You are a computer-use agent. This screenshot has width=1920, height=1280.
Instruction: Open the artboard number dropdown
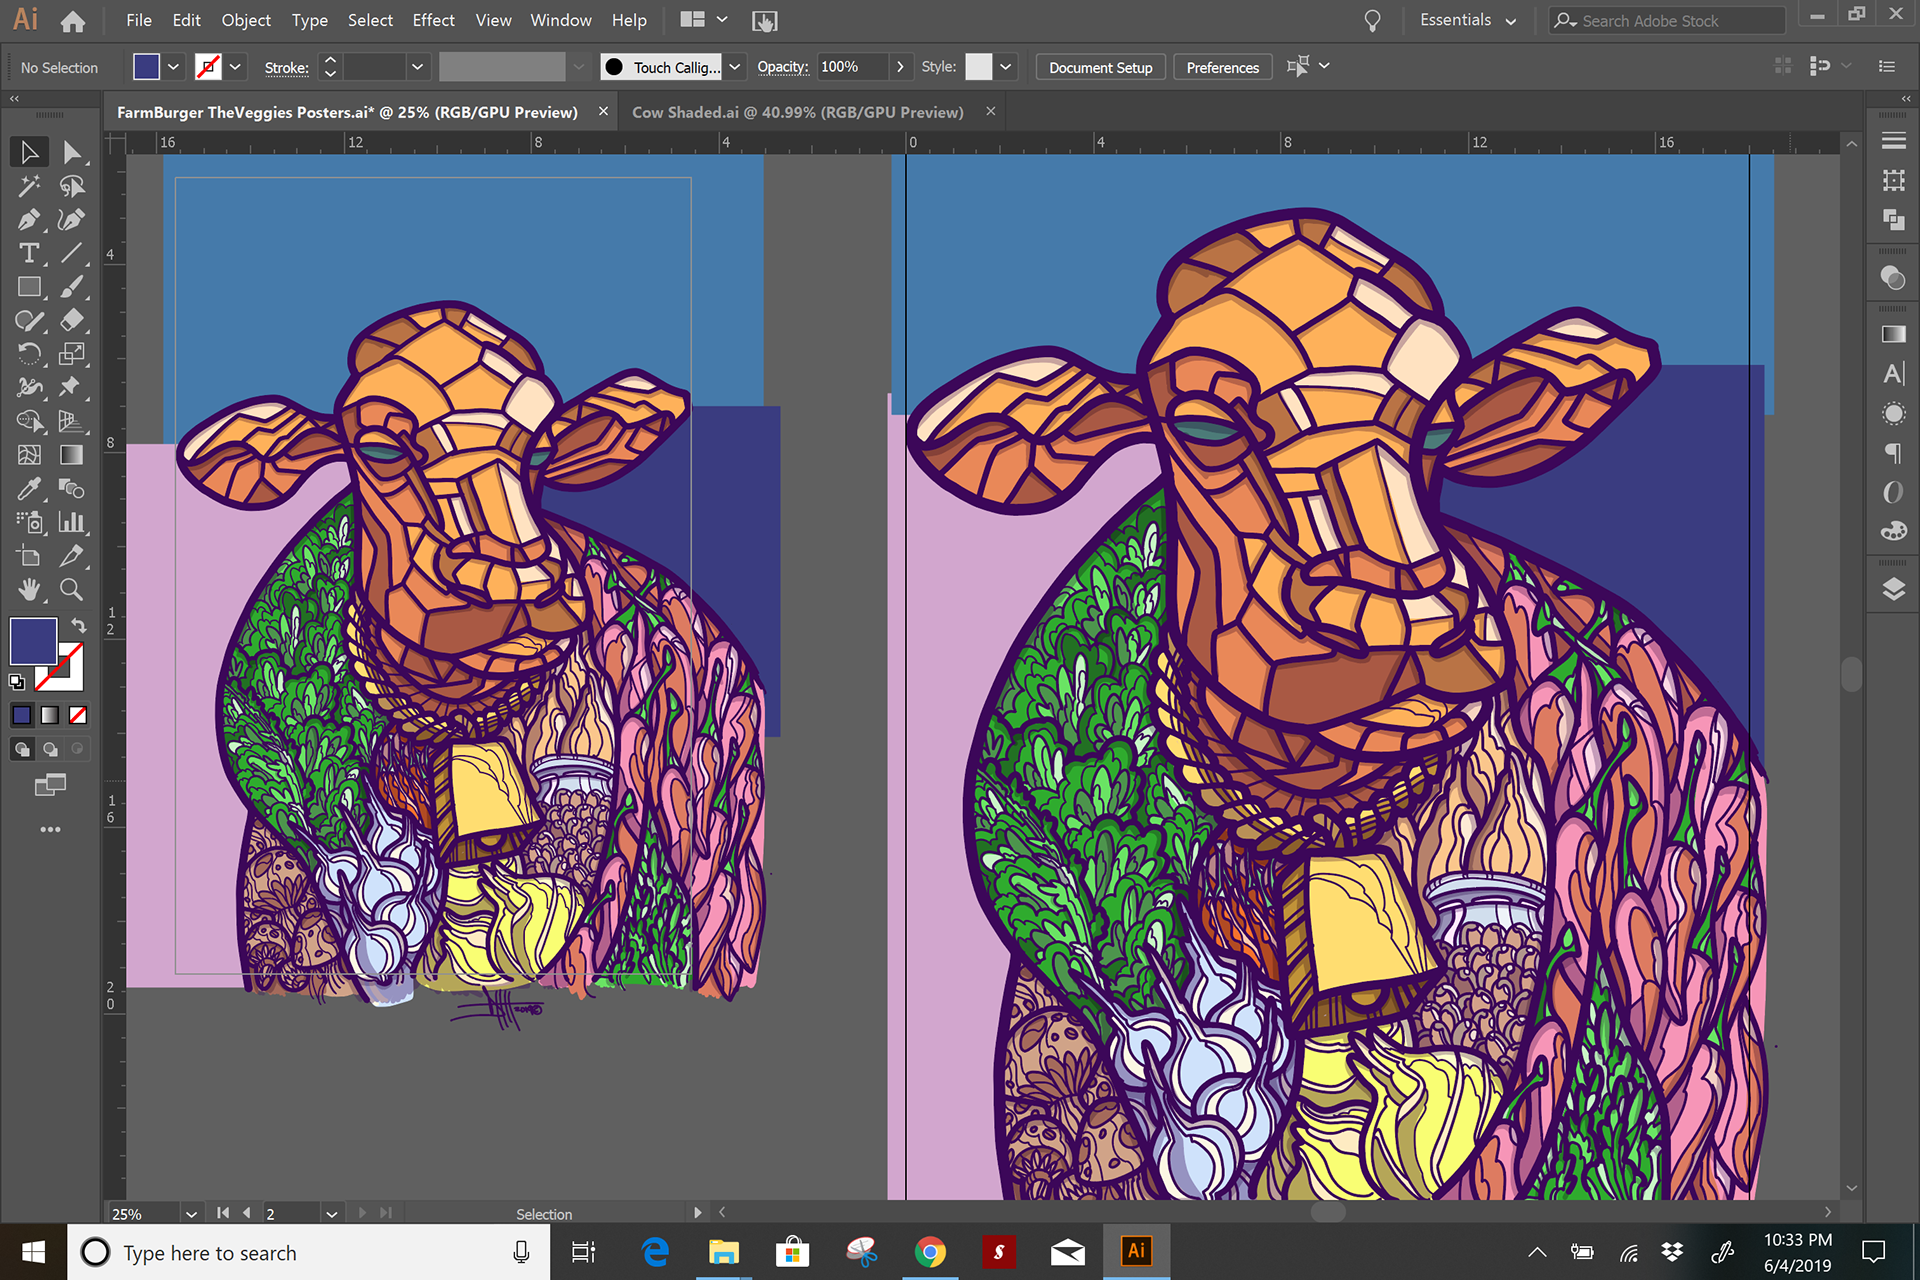coord(331,1213)
